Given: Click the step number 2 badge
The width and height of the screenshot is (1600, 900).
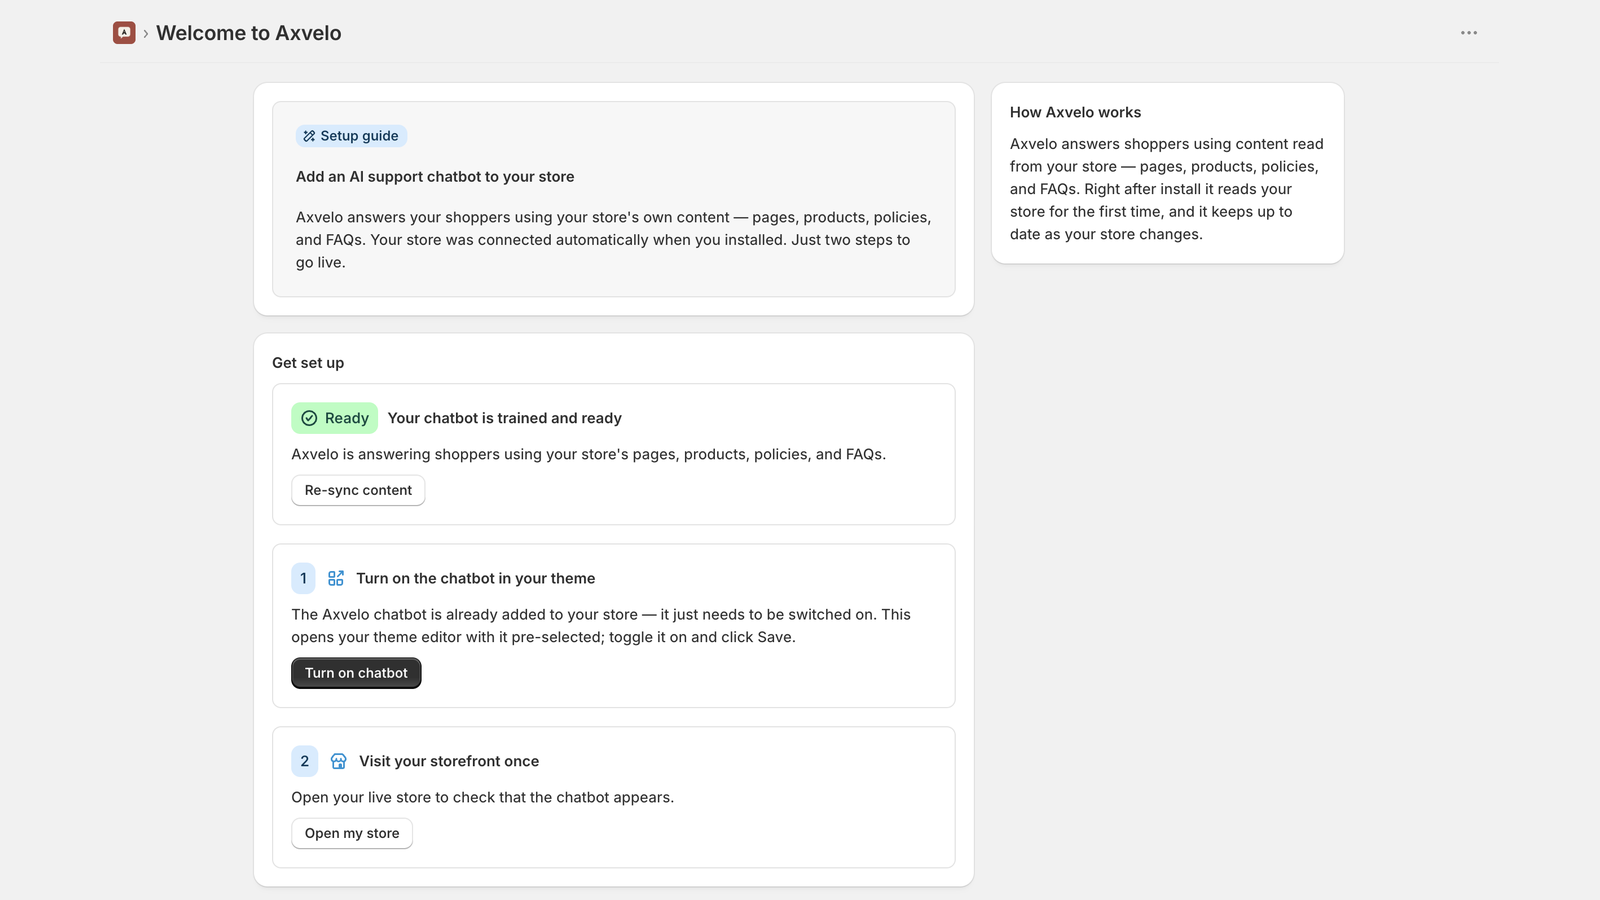Looking at the screenshot, I should click(305, 761).
